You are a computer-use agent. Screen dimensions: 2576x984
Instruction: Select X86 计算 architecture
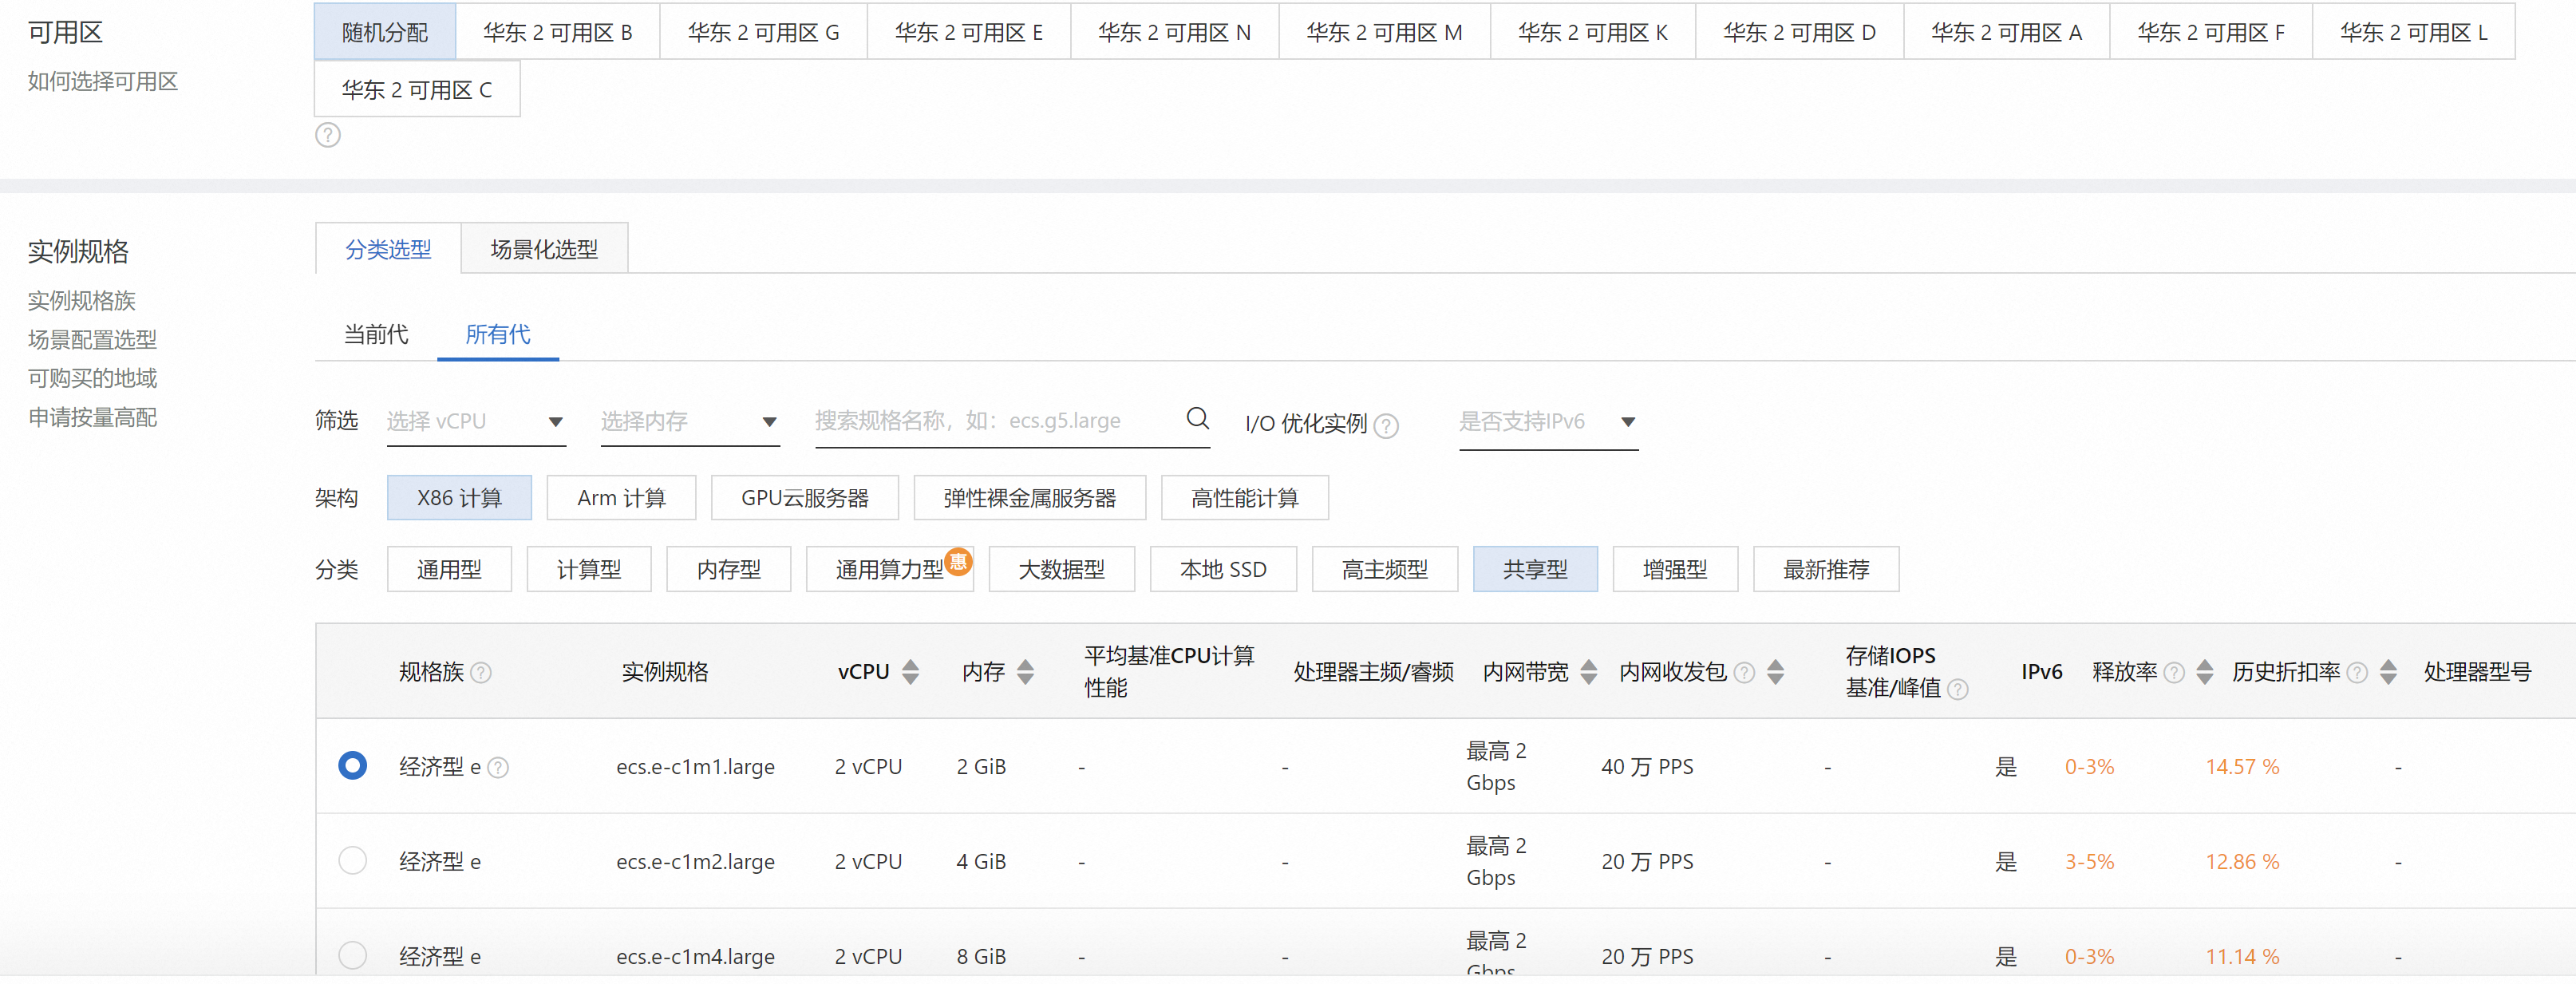[x=459, y=498]
